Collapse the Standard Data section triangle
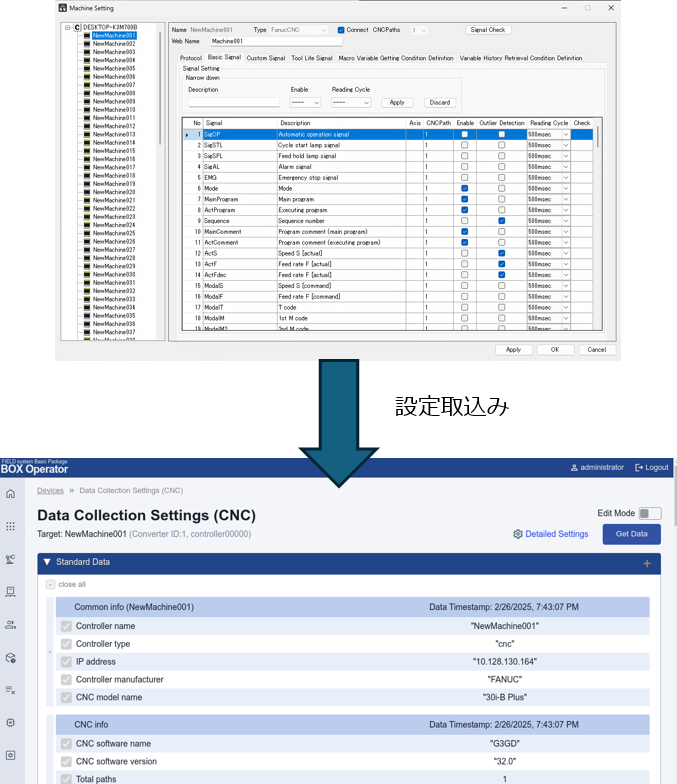Image resolution: width=677 pixels, height=784 pixels. [47, 562]
